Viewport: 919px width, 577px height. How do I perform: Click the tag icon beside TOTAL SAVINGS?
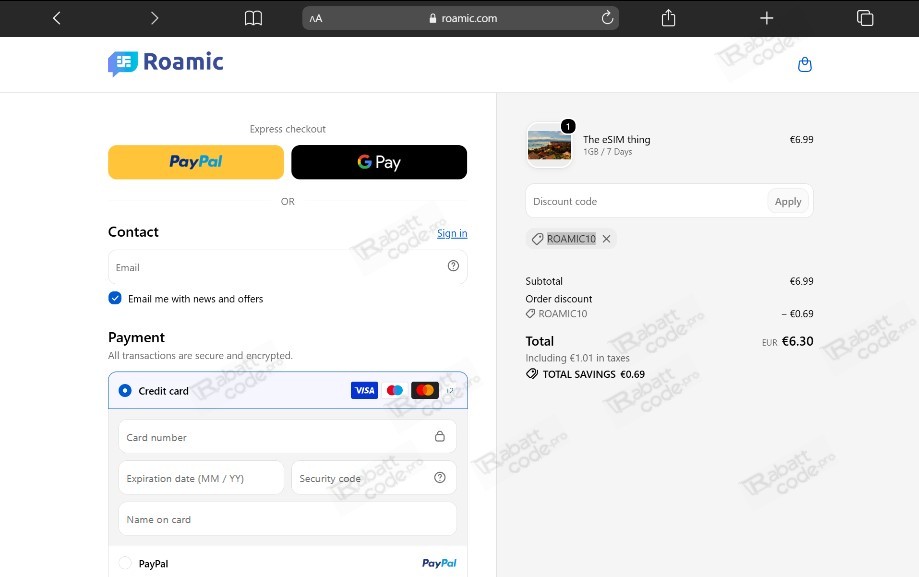pyautogui.click(x=532, y=374)
